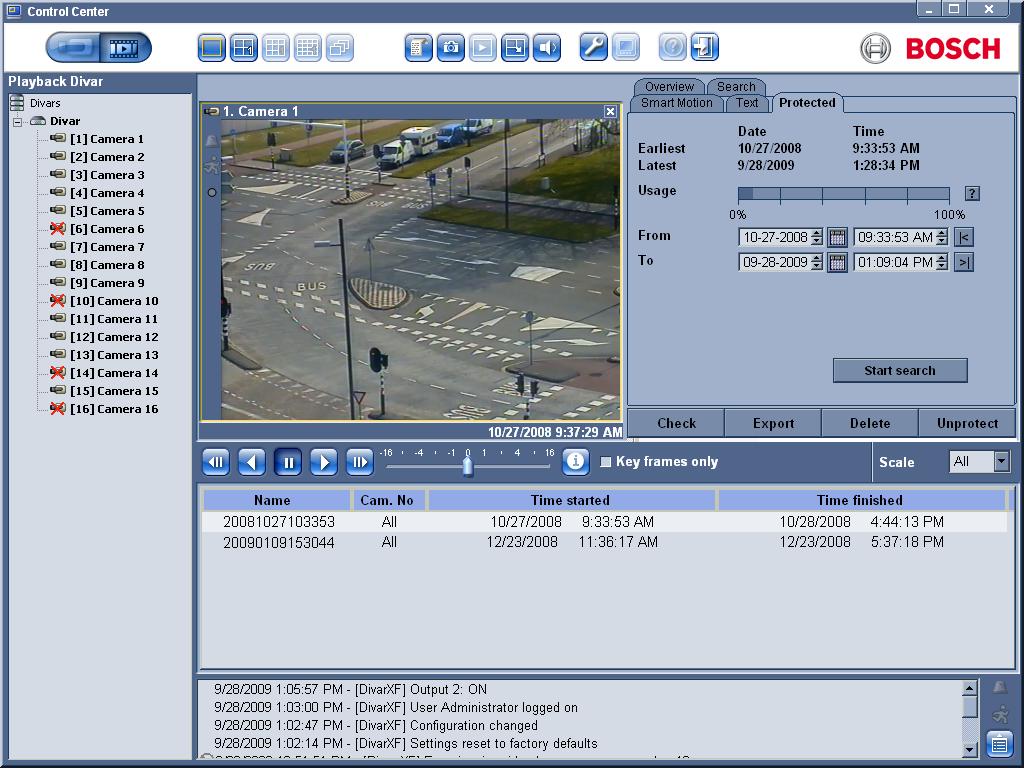Click the Bosch logo
1024x768 pixels.
point(931,48)
